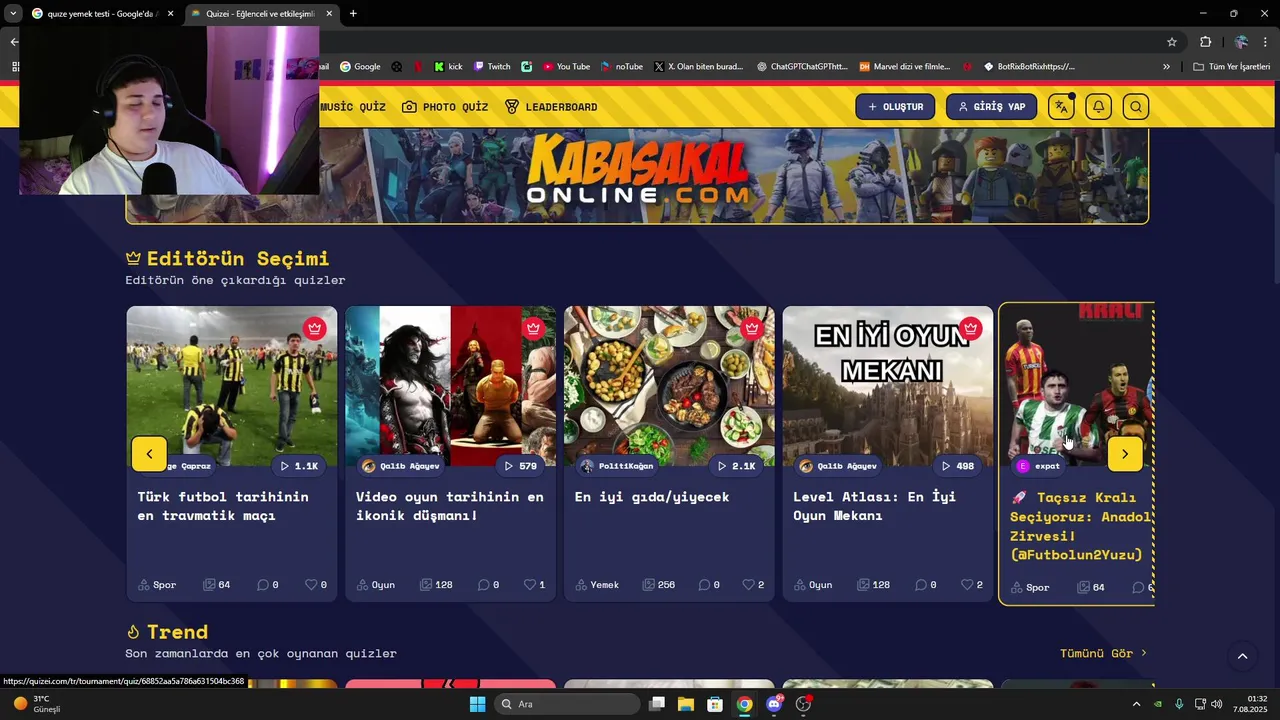The height and width of the screenshot is (720, 1280).
Task: Open author PolitiKağan profile
Action: click(617, 466)
